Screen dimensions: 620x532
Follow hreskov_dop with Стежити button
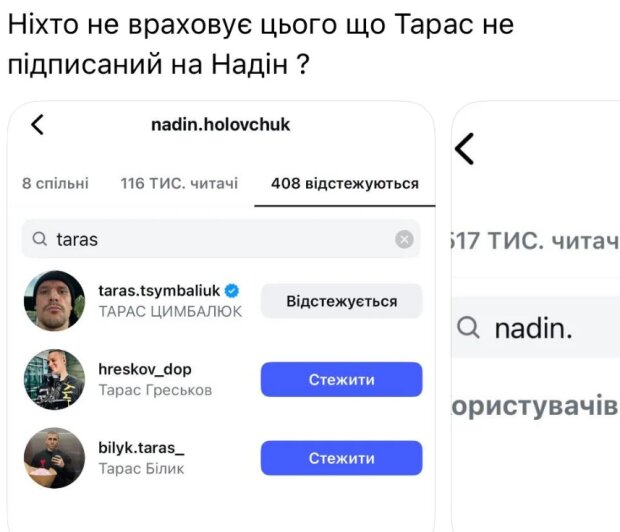[341, 379]
